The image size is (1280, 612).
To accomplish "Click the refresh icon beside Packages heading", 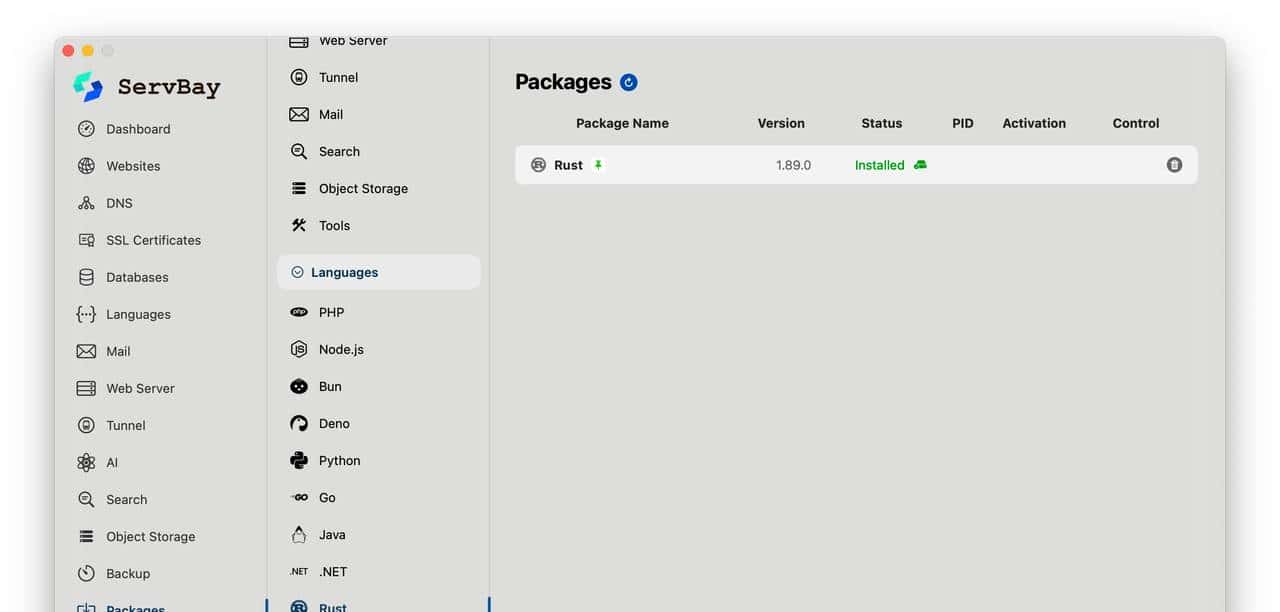I will pyautogui.click(x=628, y=82).
